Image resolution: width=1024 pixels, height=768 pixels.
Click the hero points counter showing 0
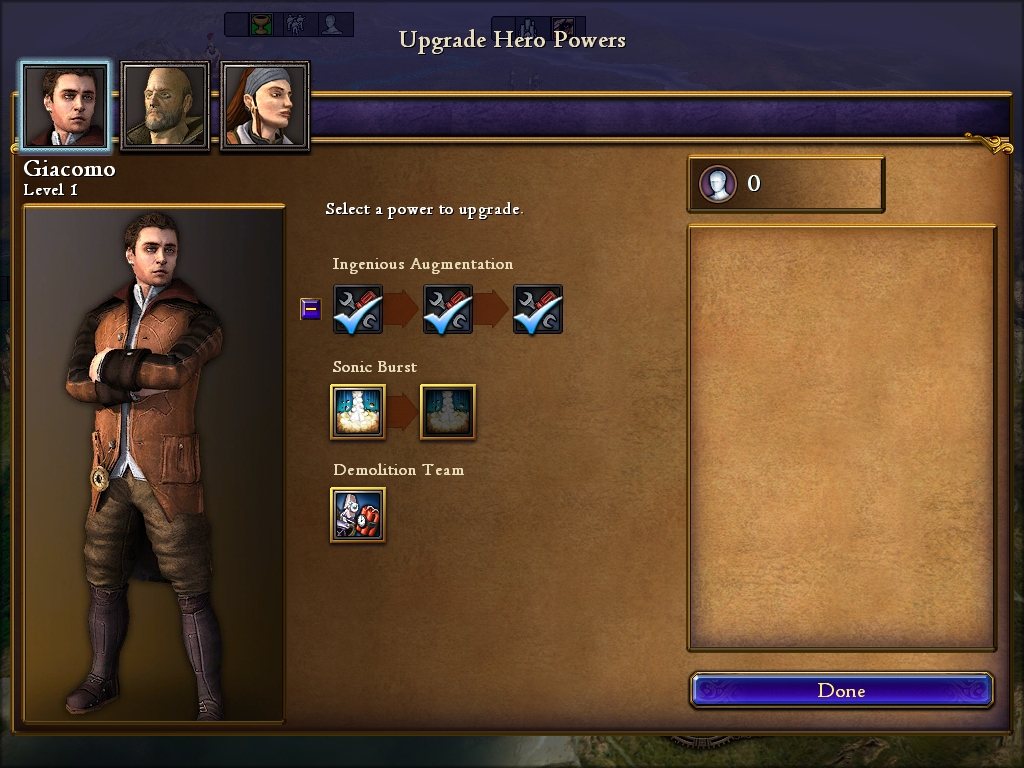pos(786,184)
